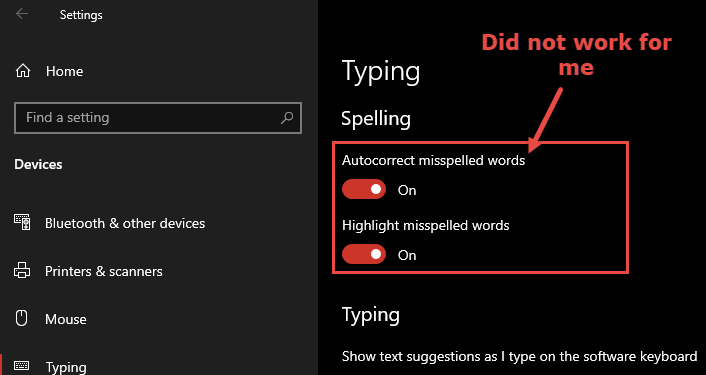706x375 pixels.
Task: Select the Typing label in the sidebar
Action: point(66,367)
